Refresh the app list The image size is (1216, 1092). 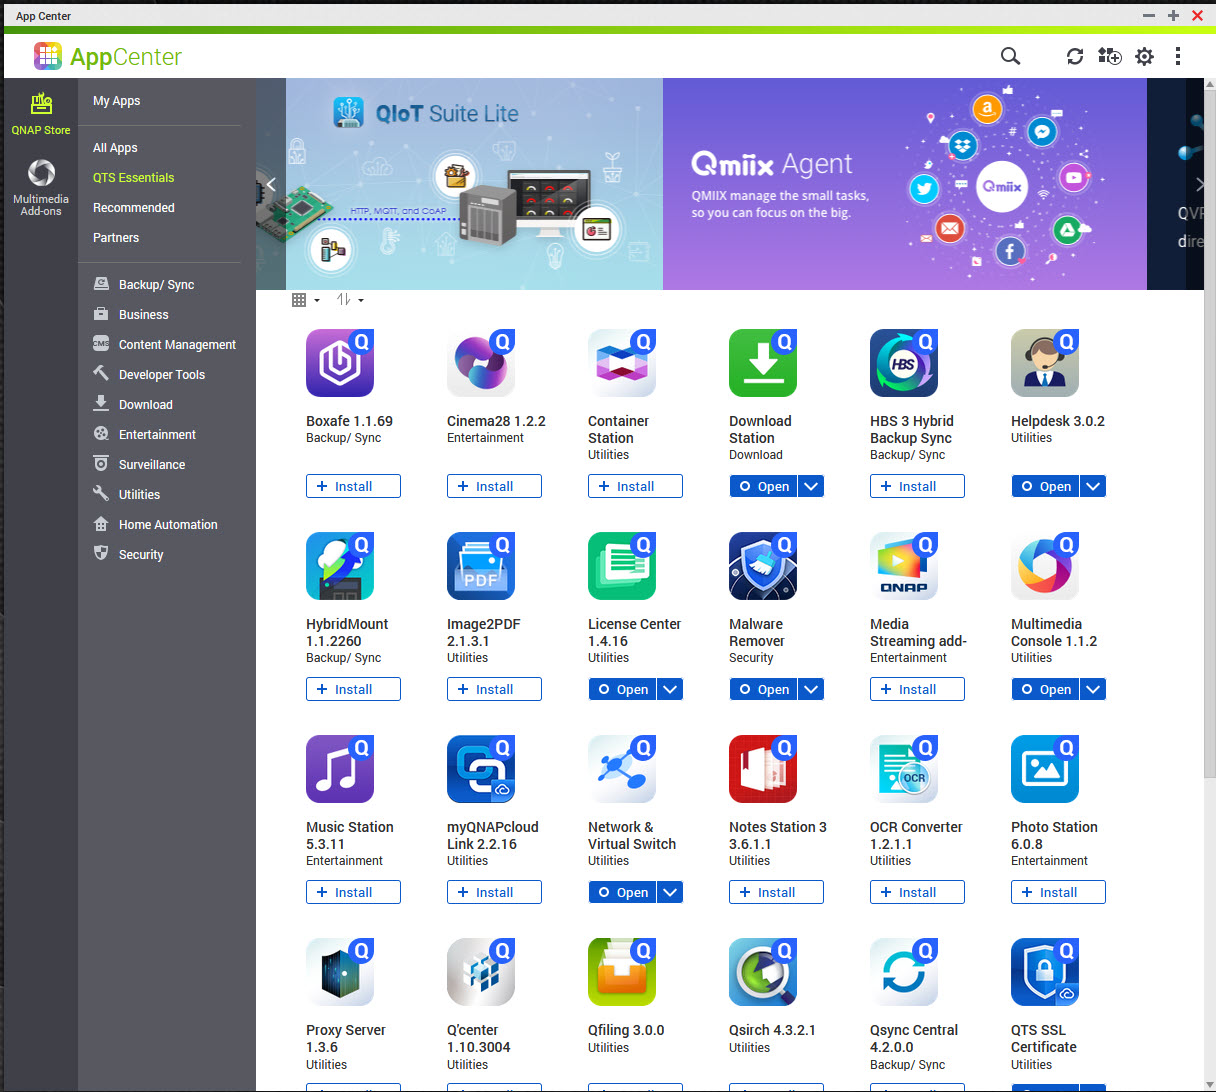coord(1075,56)
